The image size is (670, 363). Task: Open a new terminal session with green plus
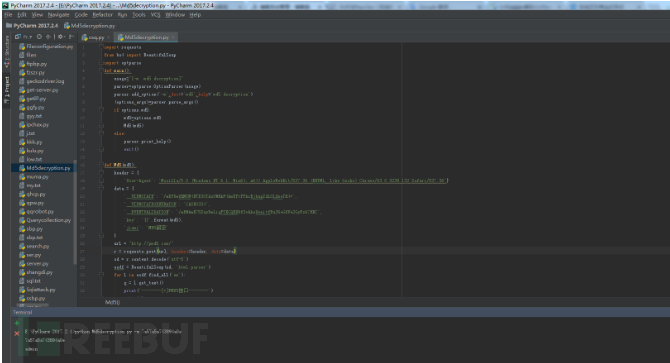click(17, 323)
